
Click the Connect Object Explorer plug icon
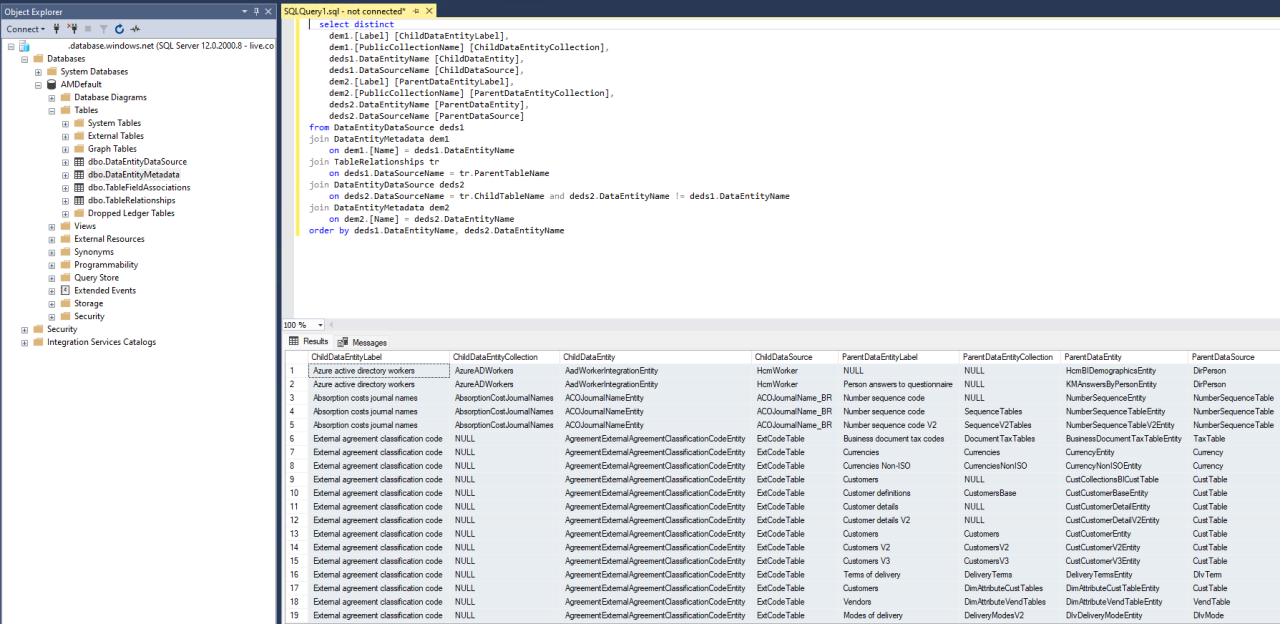(x=58, y=29)
